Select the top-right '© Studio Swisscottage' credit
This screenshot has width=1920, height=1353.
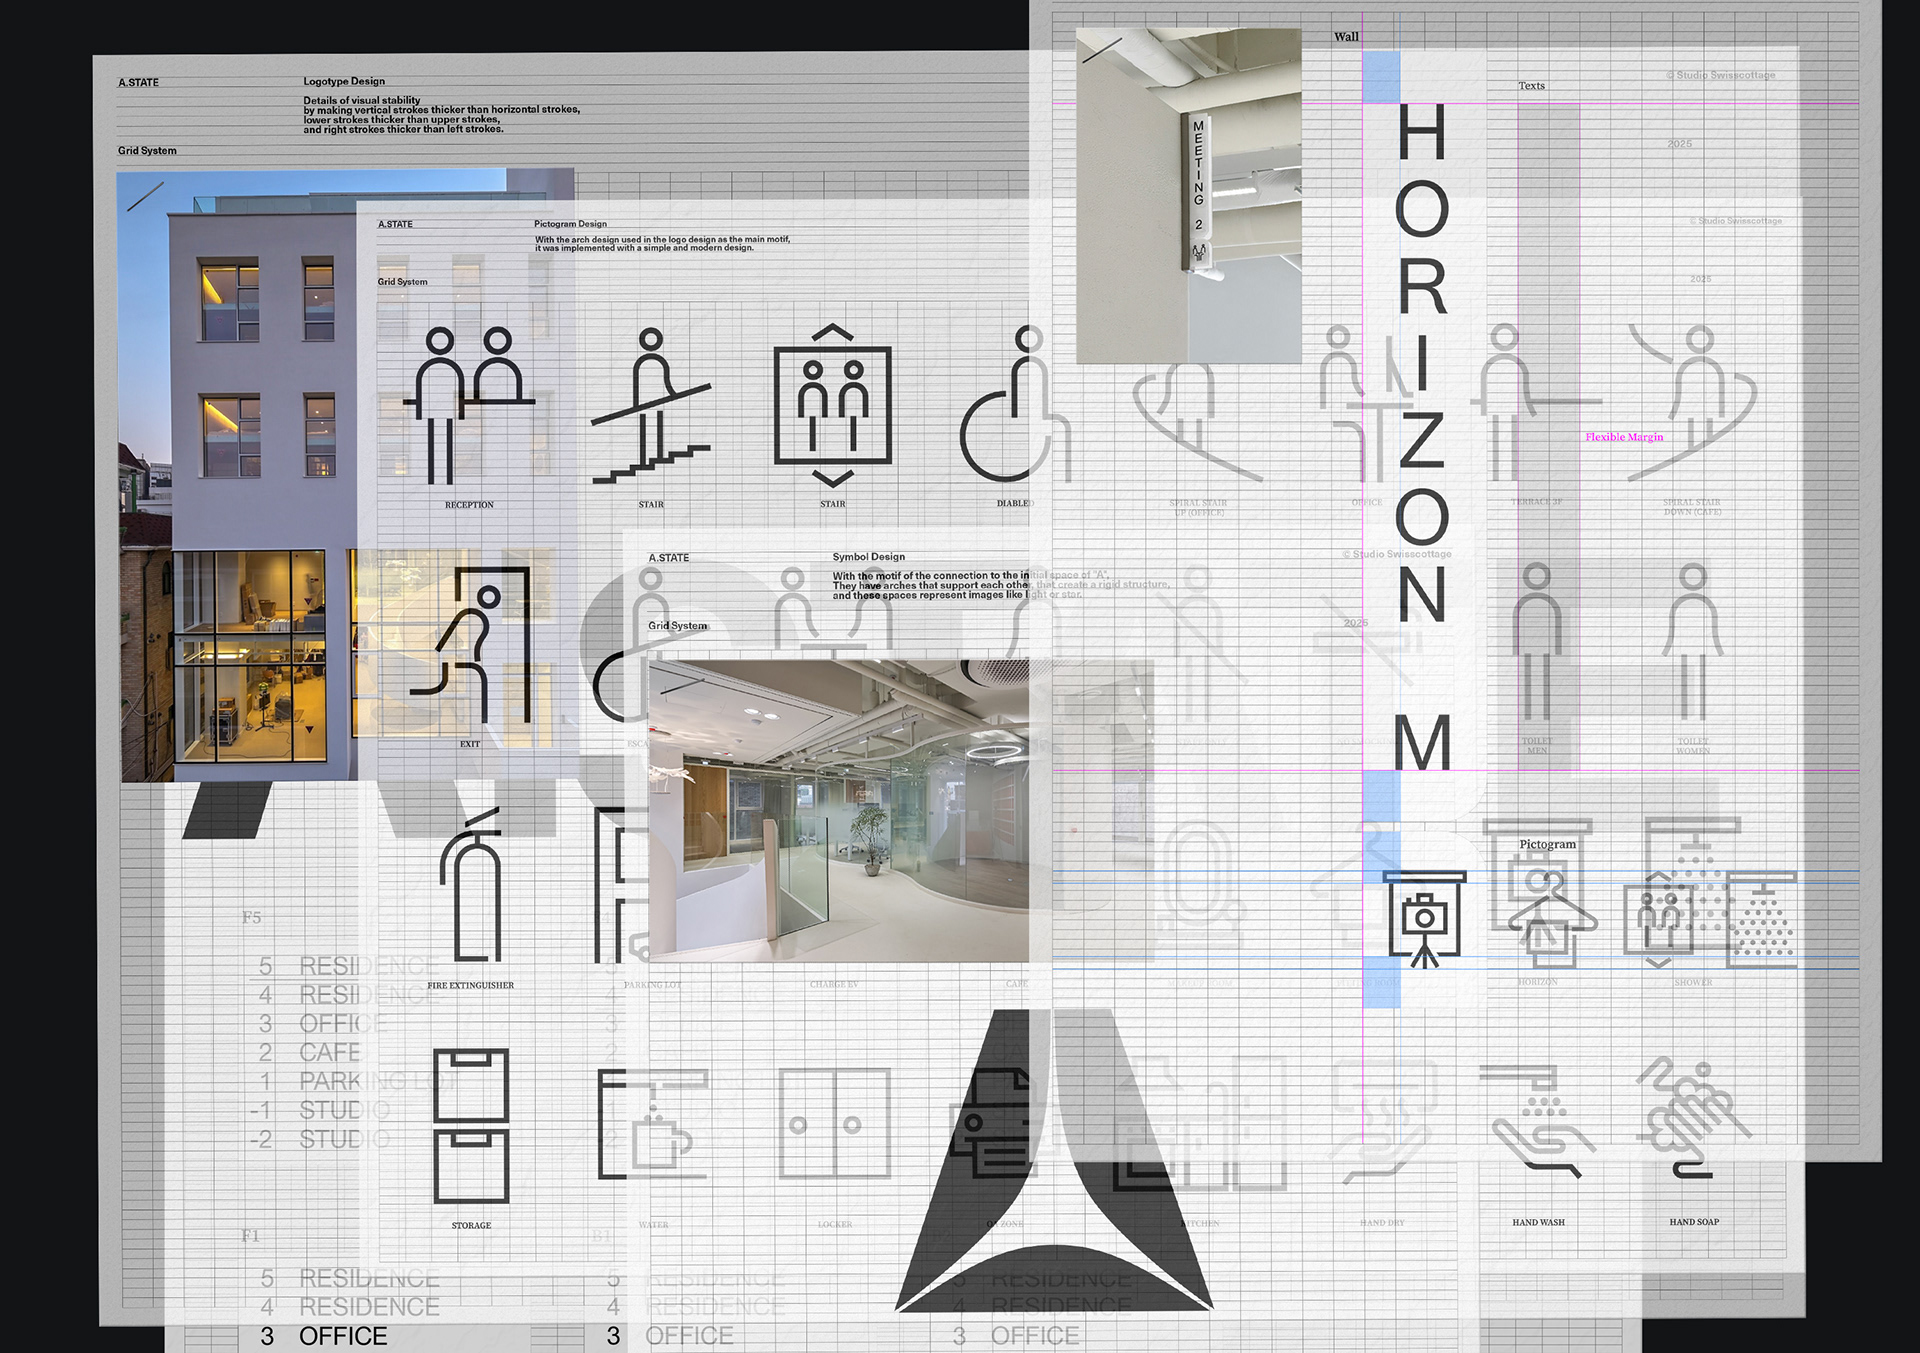coord(1721,75)
